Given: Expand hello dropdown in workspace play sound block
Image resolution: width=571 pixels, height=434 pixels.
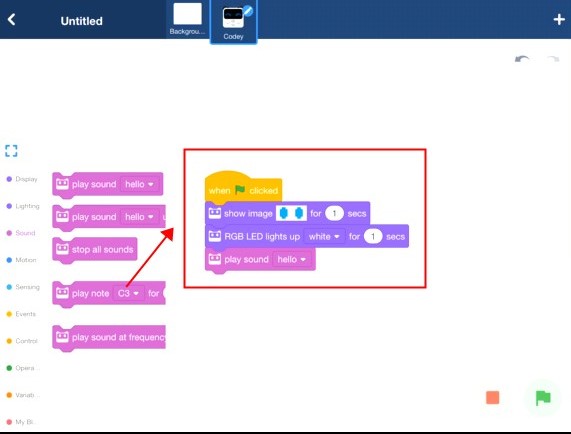Looking at the screenshot, I should click(x=292, y=260).
